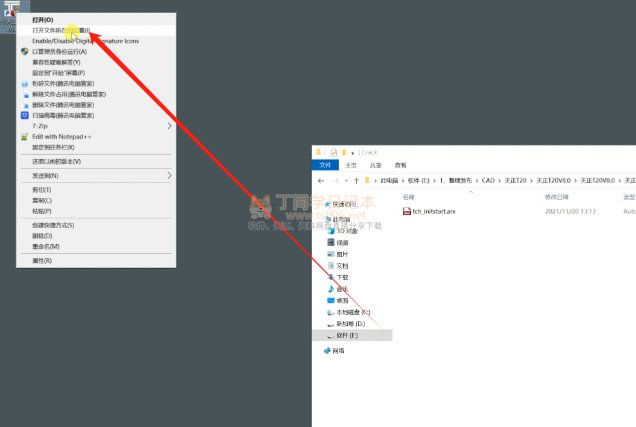636x427 pixels.
Task: Switch to the 共享 ribbon tab
Action: click(x=376, y=165)
